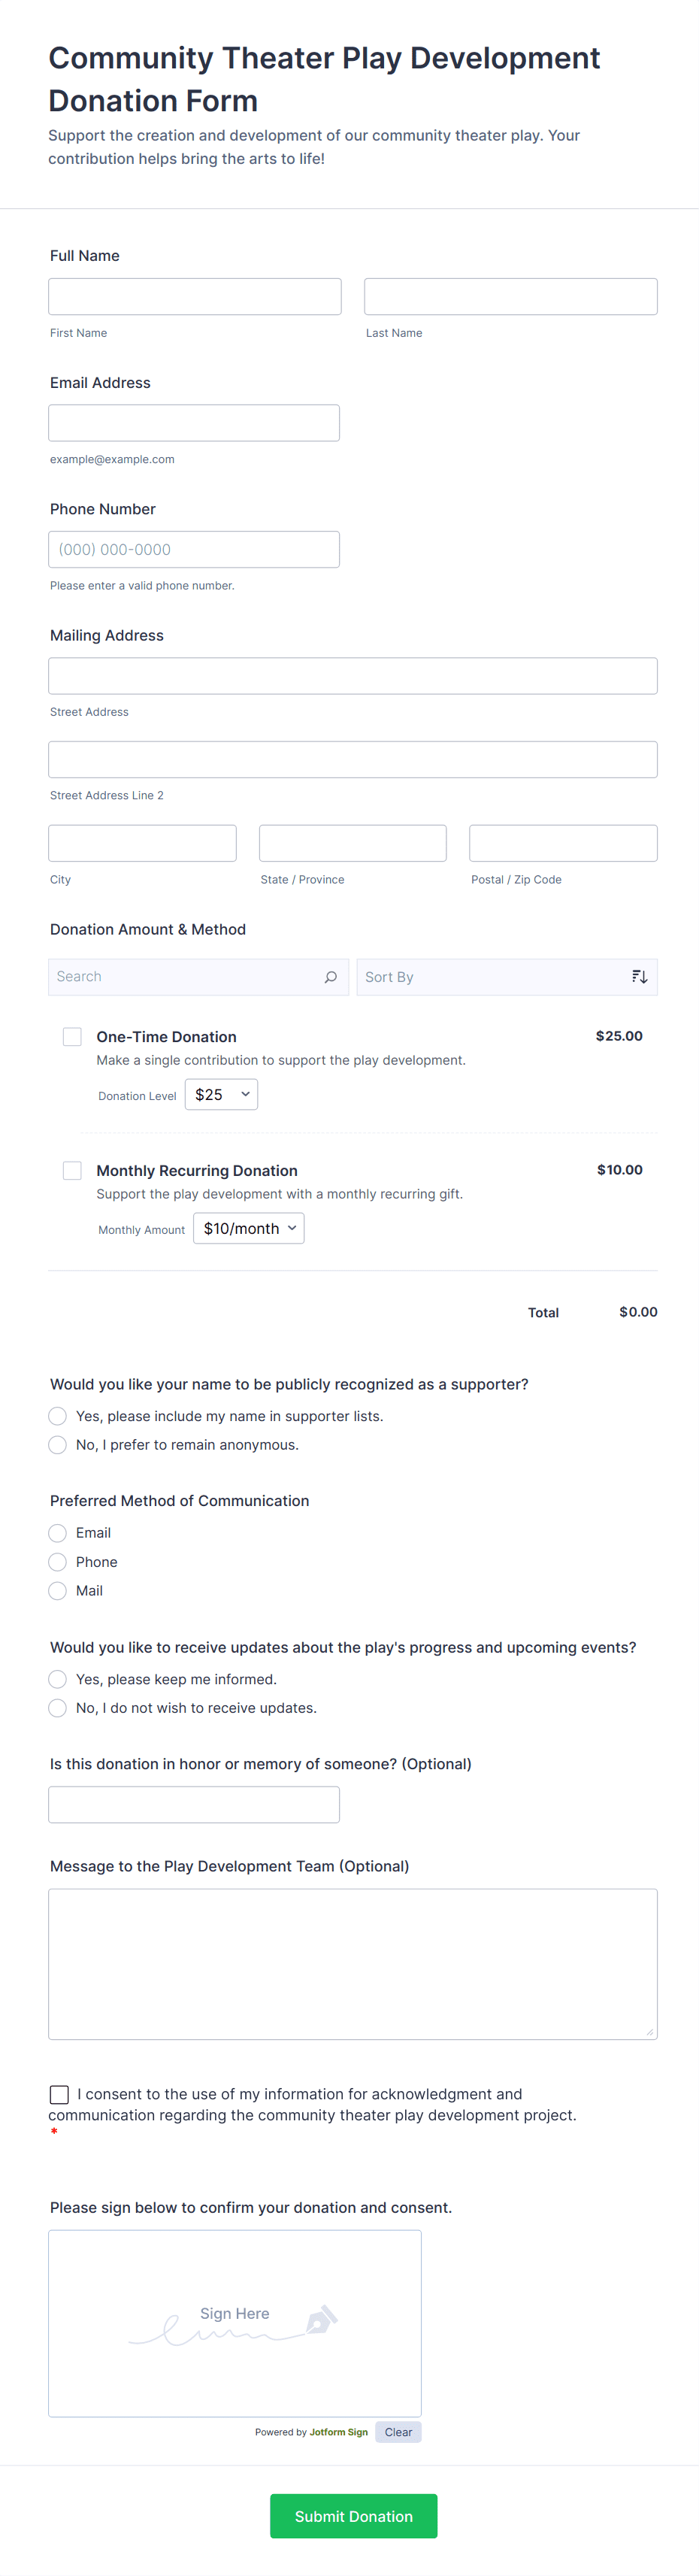Image resolution: width=699 pixels, height=2576 pixels.
Task: Select 'Yes, please include my name' option
Action: tap(58, 1416)
